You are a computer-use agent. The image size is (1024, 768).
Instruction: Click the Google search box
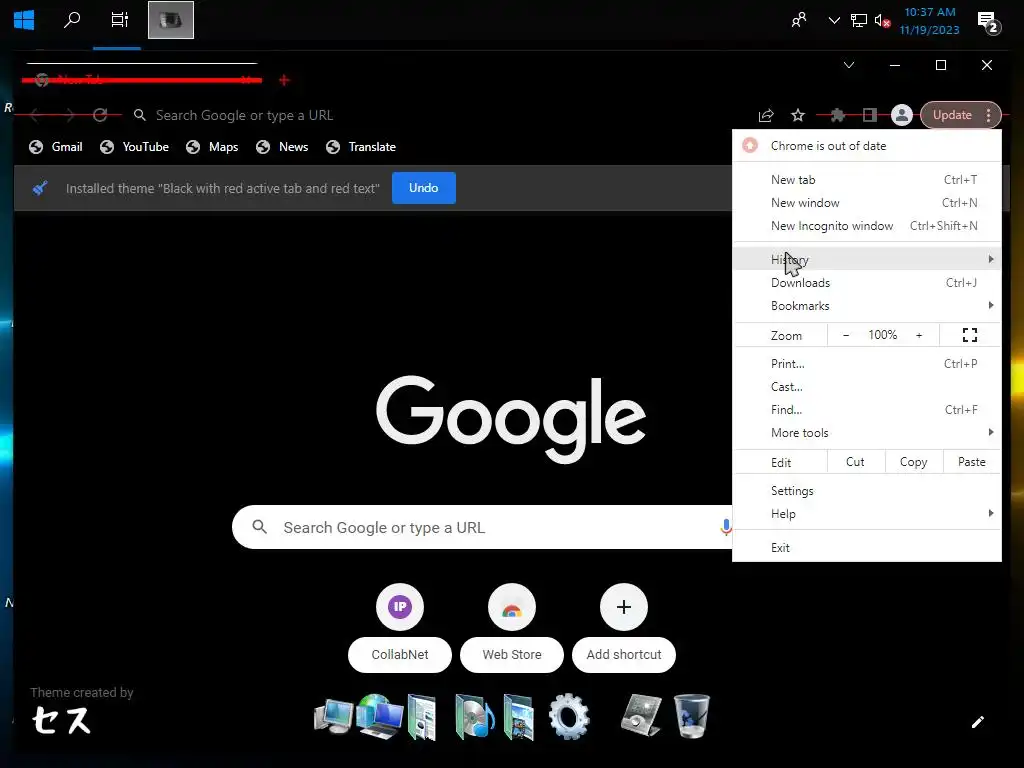coord(483,527)
